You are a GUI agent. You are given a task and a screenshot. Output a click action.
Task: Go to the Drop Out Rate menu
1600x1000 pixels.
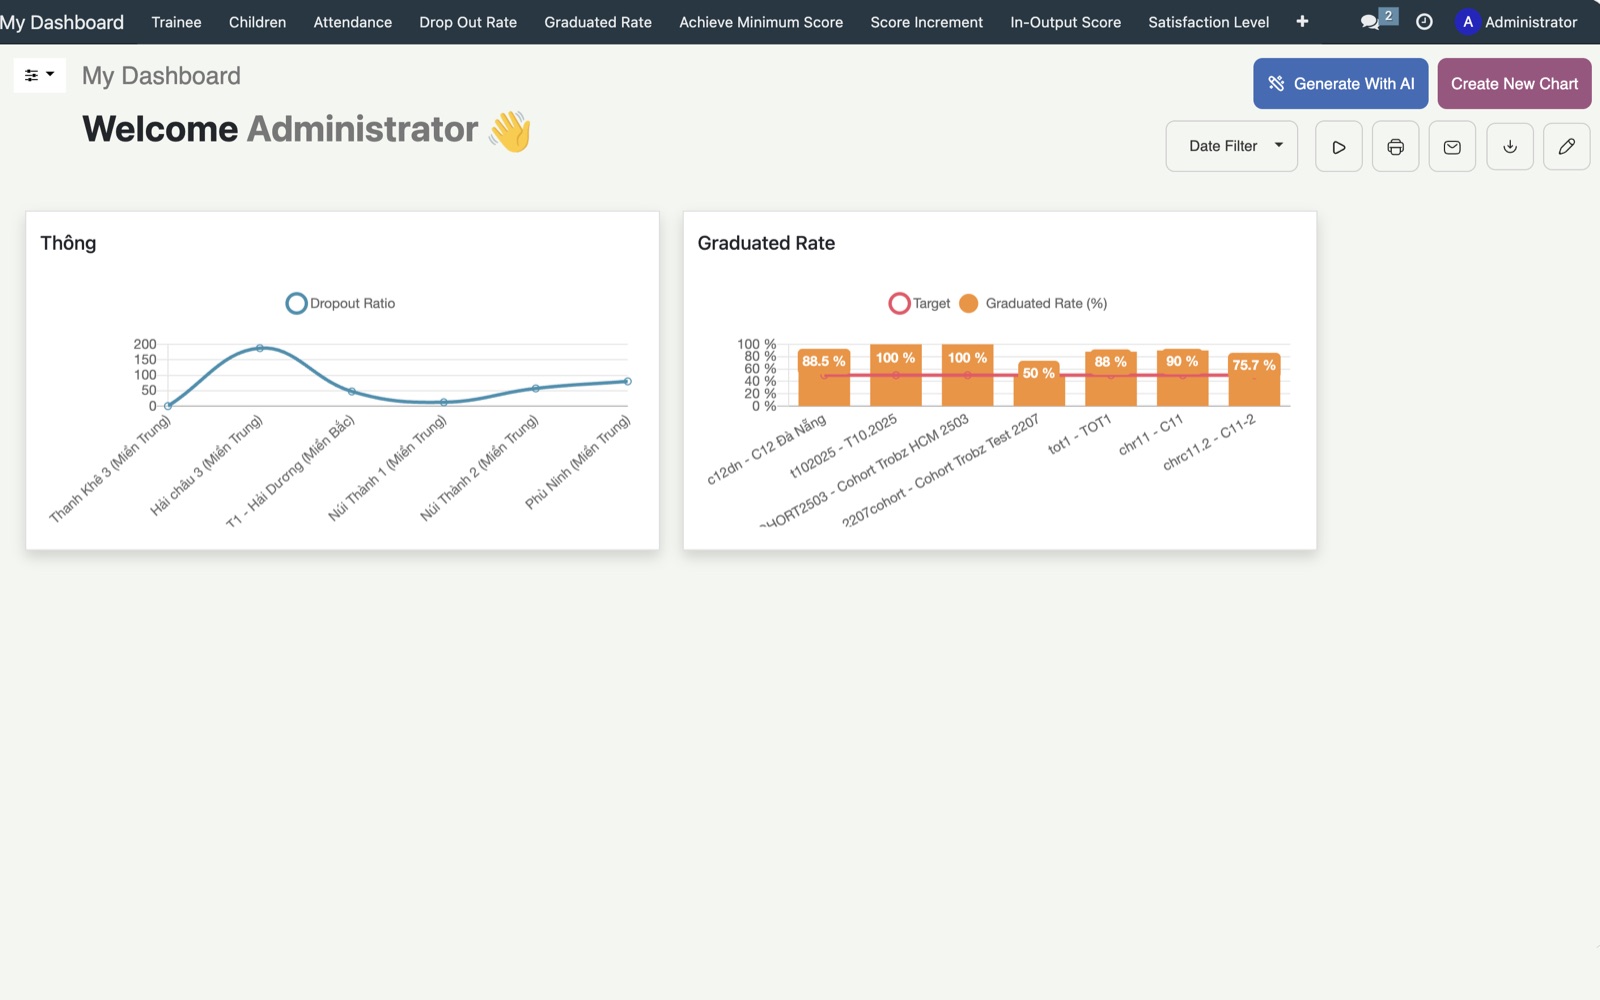click(x=468, y=22)
